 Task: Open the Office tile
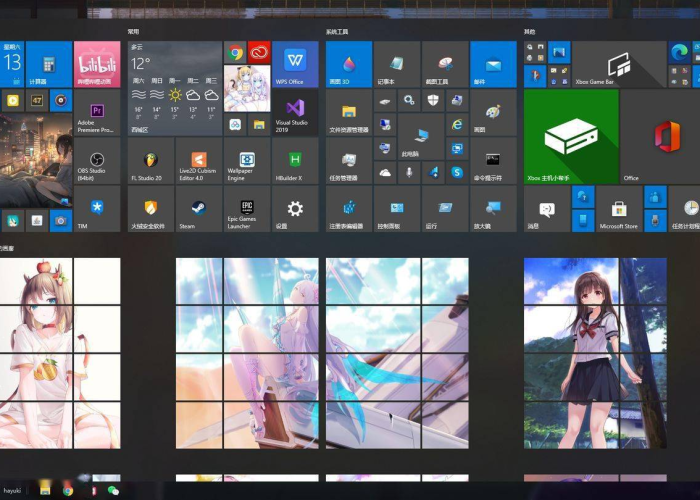(x=661, y=137)
